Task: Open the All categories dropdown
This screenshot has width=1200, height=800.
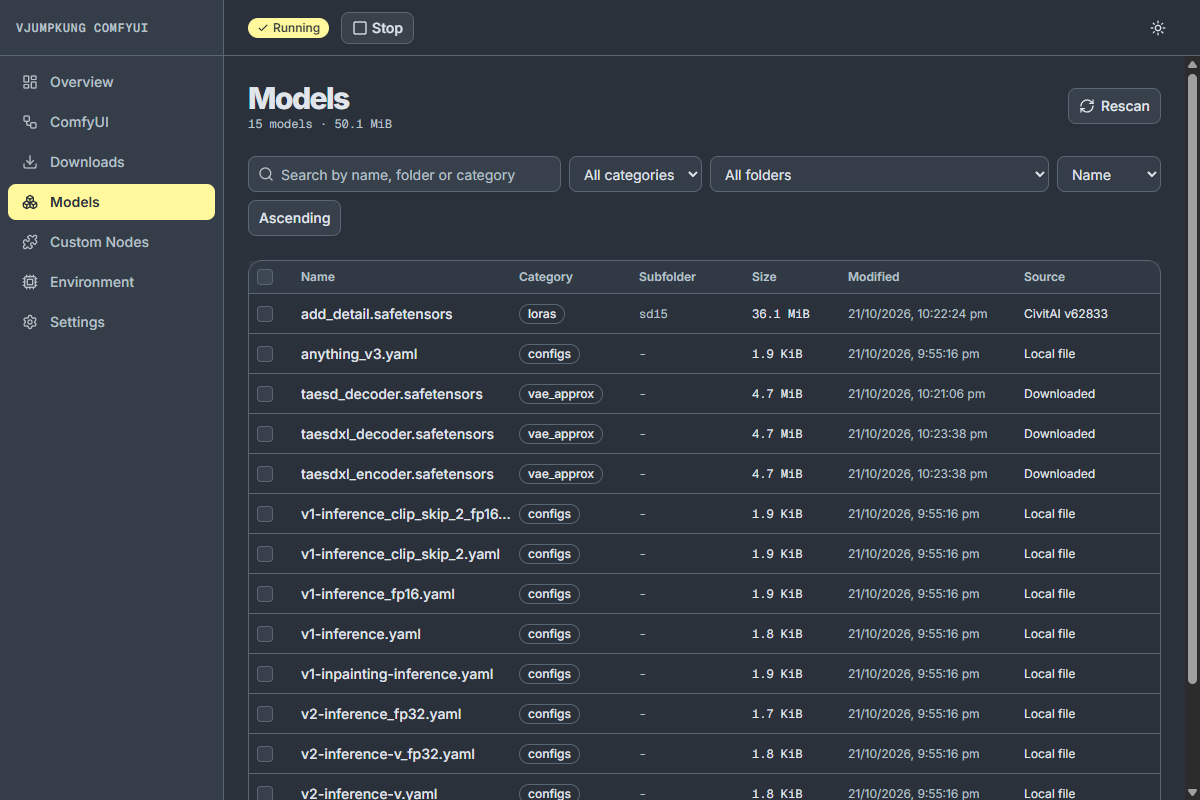Action: tap(635, 174)
